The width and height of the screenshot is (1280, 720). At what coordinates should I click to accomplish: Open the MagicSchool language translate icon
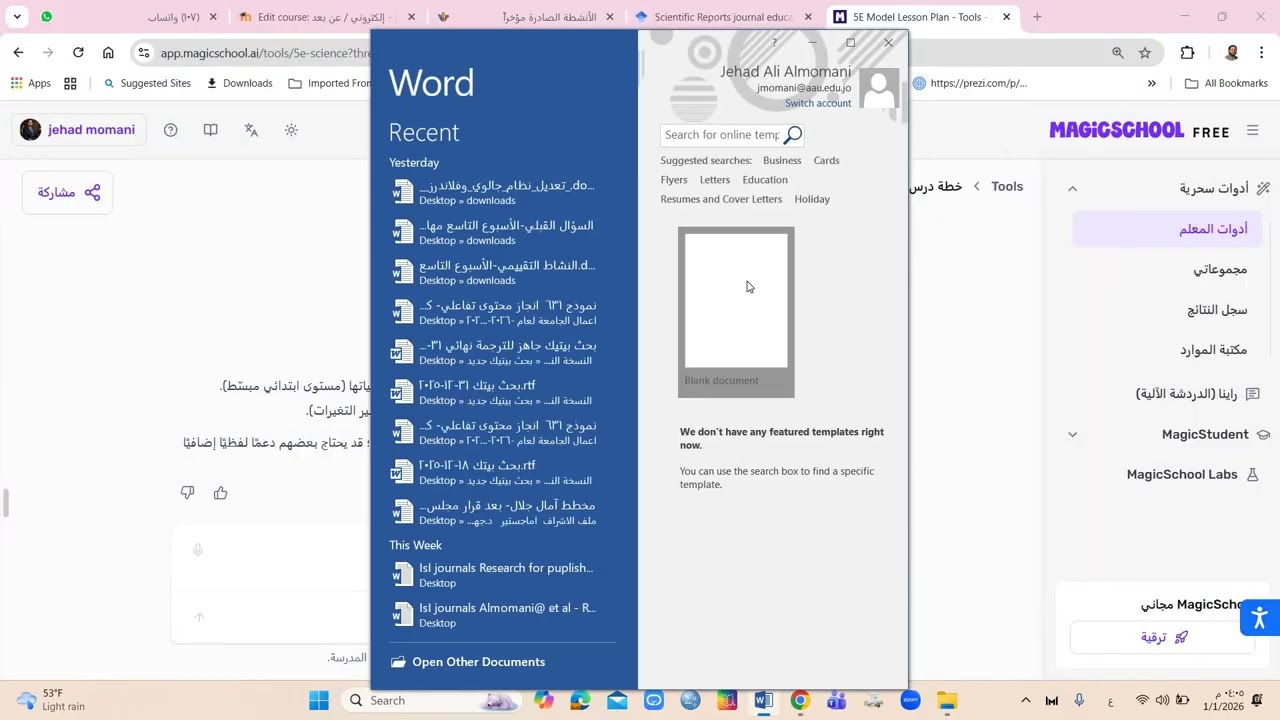[x=251, y=130]
